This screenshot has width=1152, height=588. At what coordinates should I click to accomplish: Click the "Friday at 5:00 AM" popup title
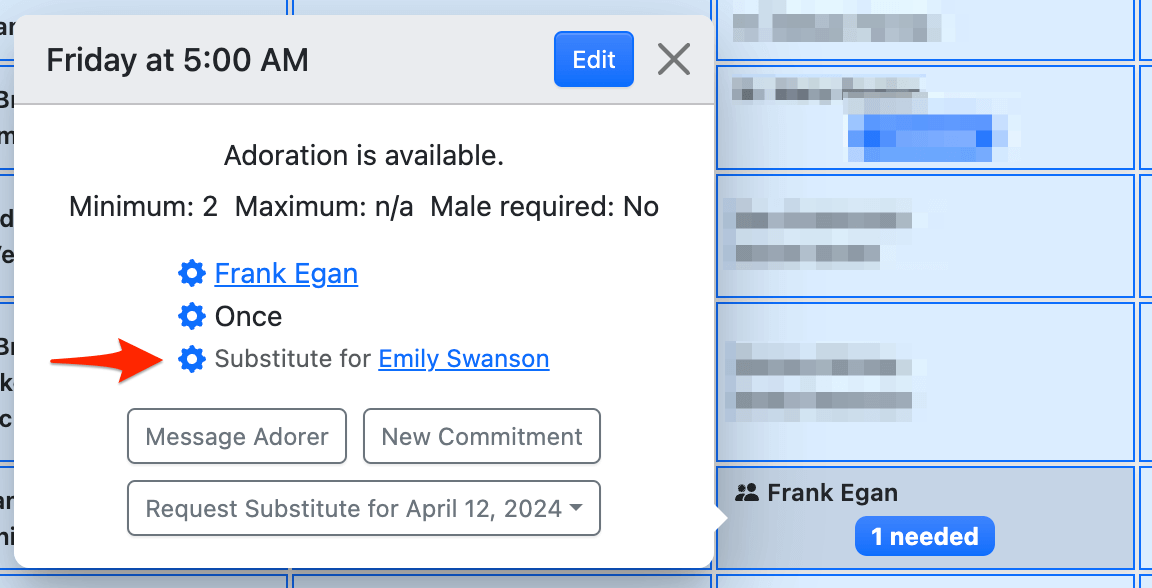[x=177, y=60]
